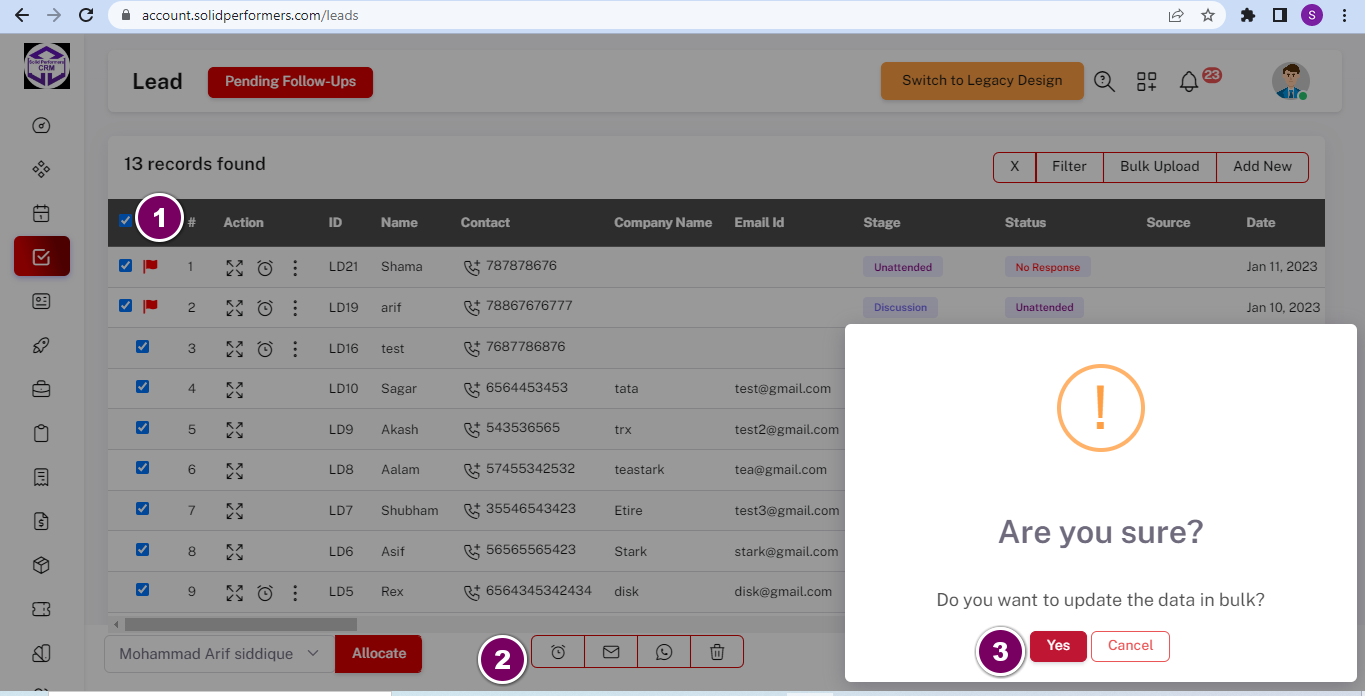
Task: Open the ticket icon in the sidebar
Action: pyautogui.click(x=41, y=609)
